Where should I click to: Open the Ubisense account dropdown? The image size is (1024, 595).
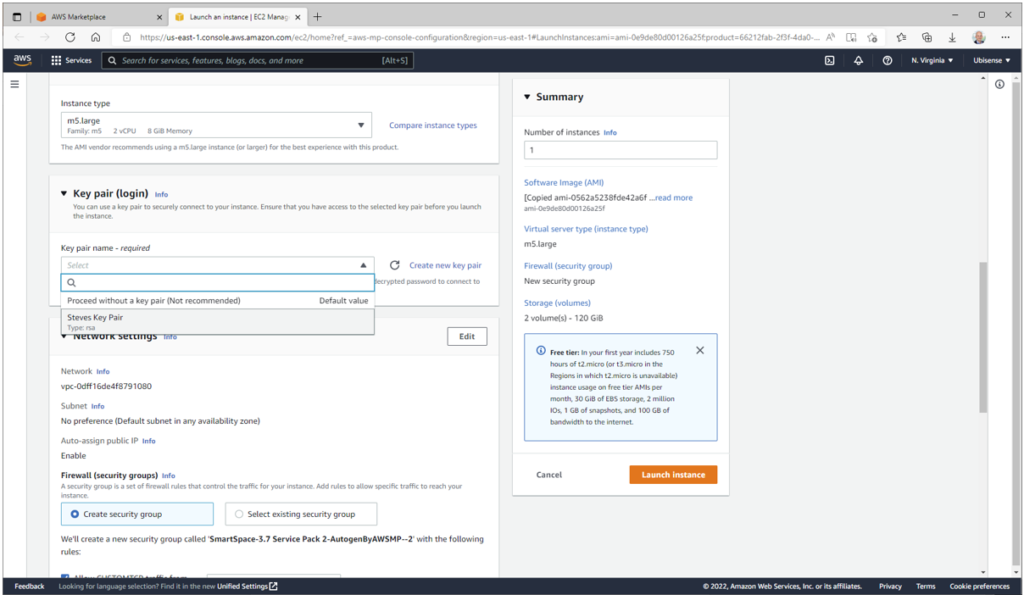991,60
